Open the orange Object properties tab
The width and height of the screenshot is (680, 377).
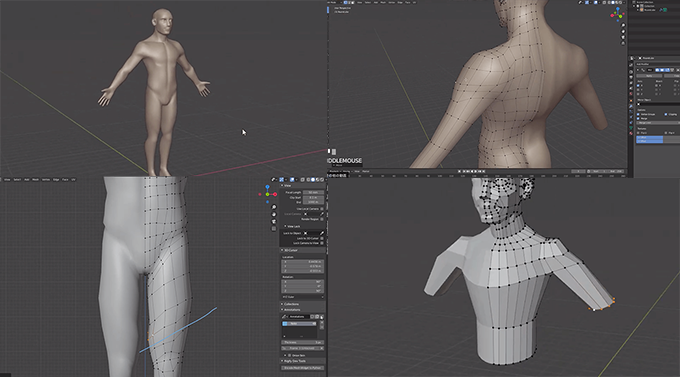631,100
